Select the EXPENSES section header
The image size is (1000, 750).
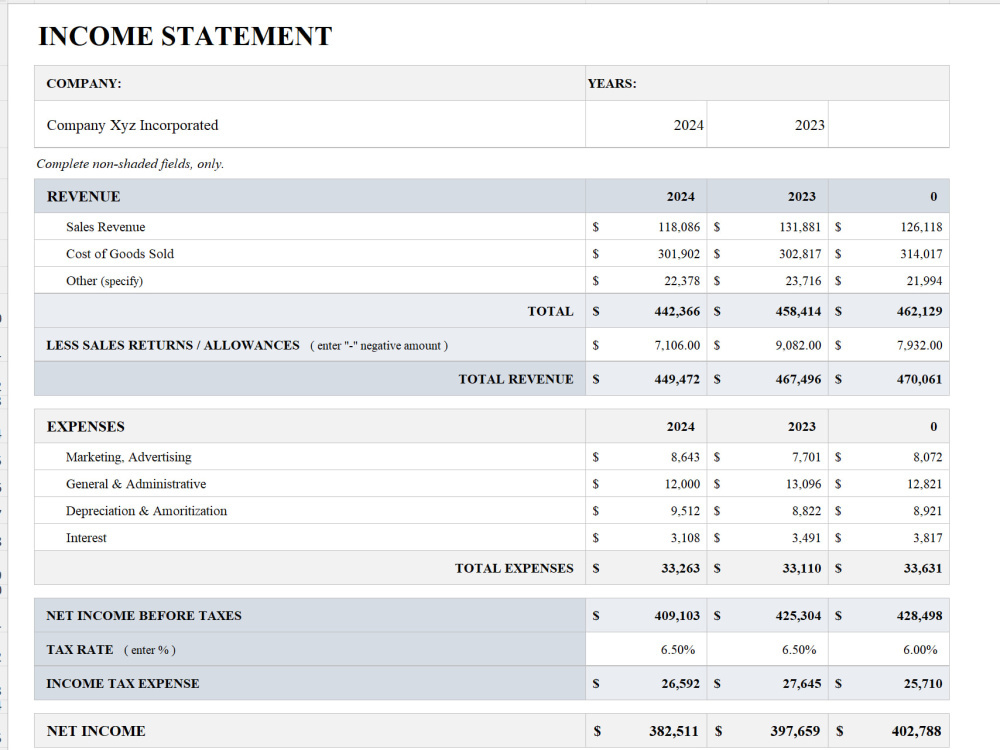coord(310,426)
